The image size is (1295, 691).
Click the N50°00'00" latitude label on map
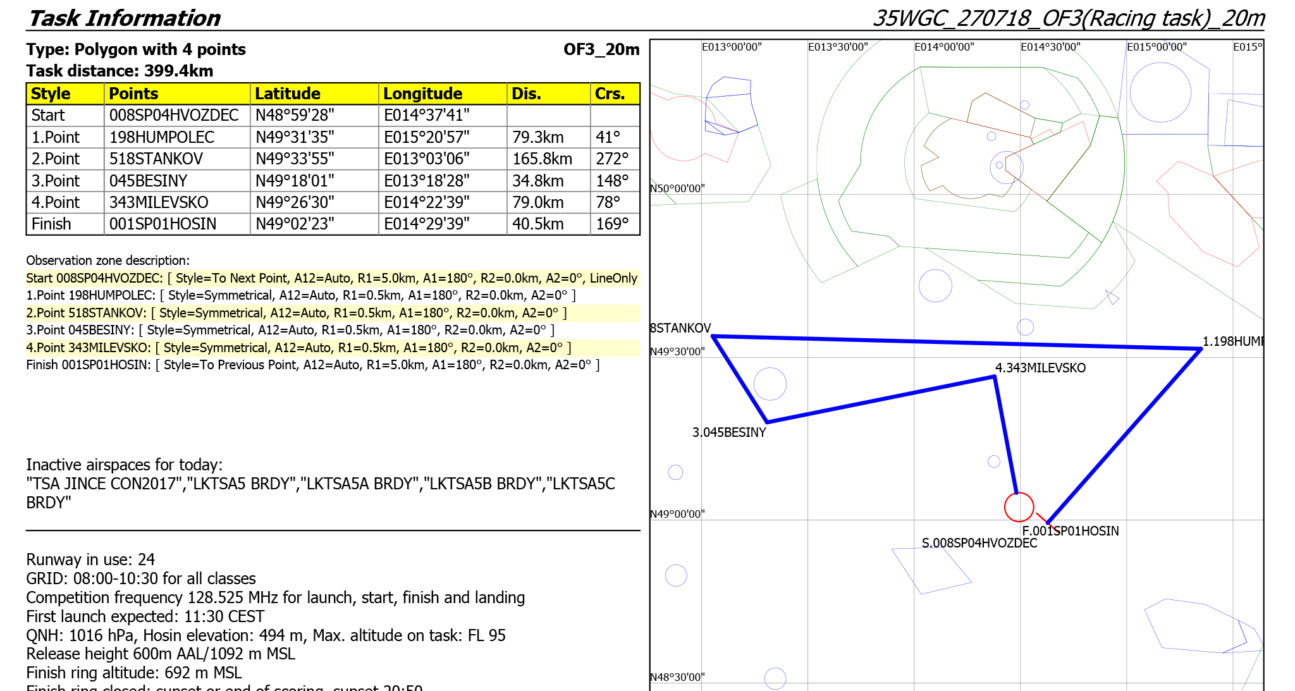[678, 188]
